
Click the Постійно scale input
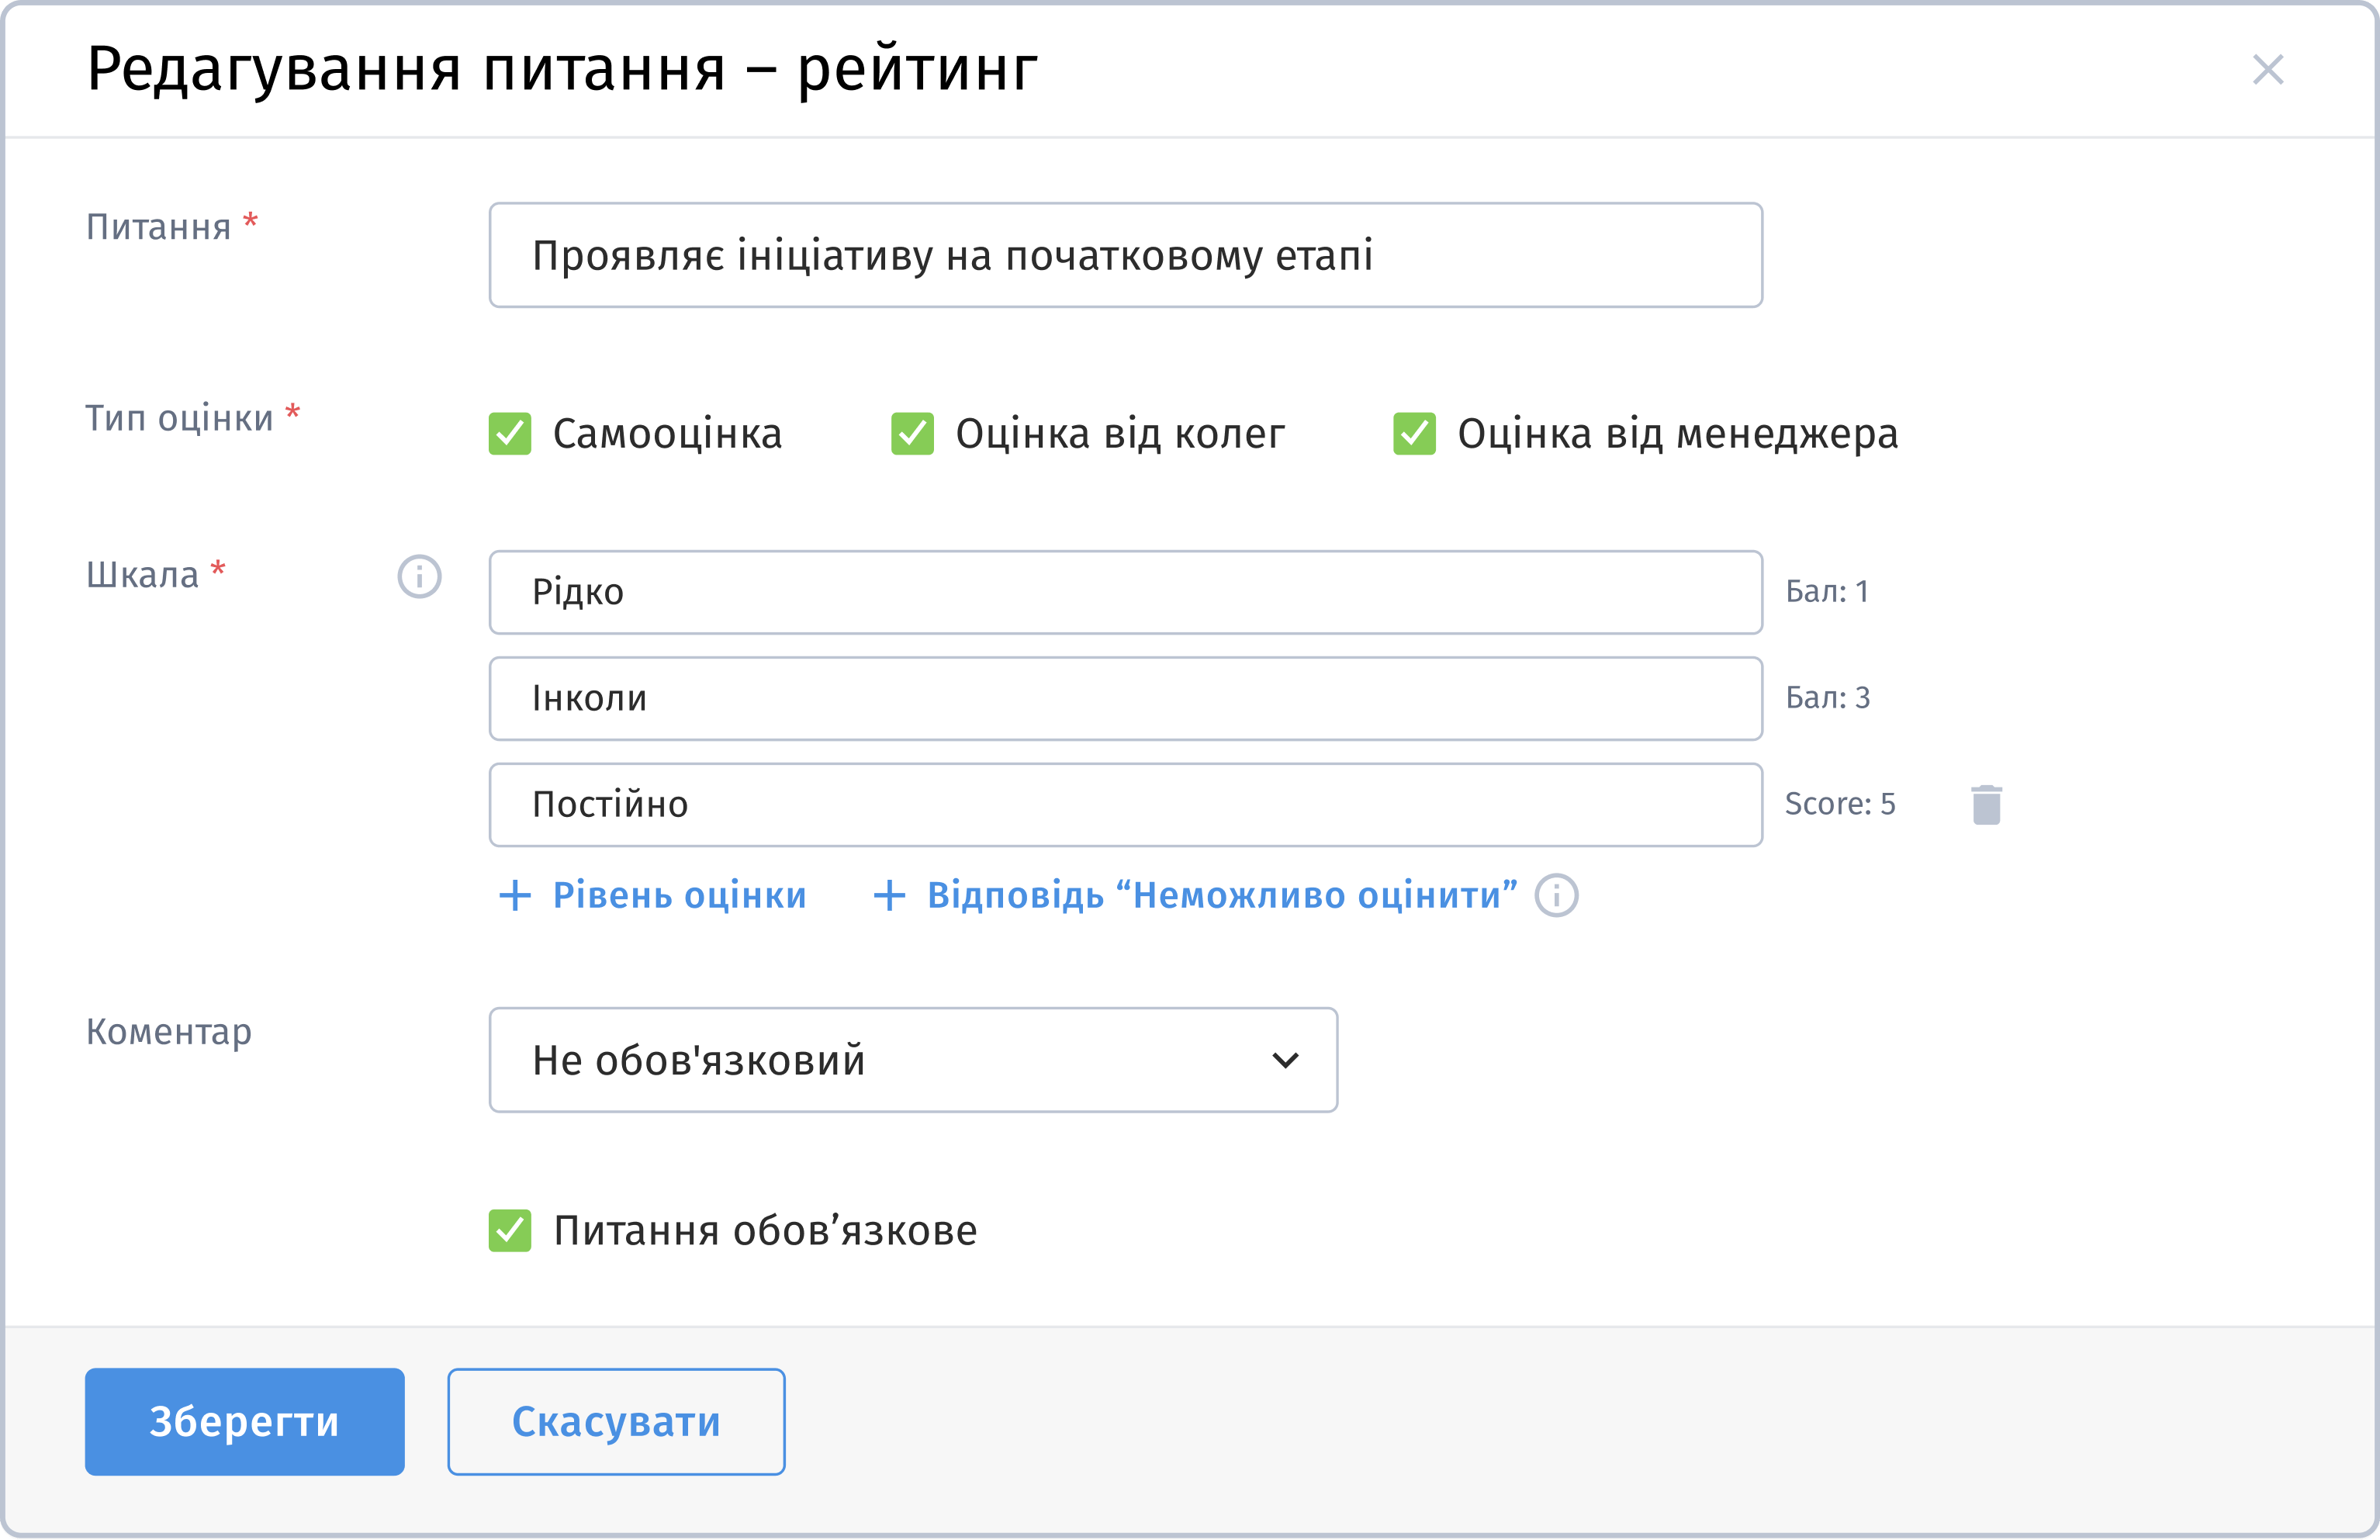1125,804
